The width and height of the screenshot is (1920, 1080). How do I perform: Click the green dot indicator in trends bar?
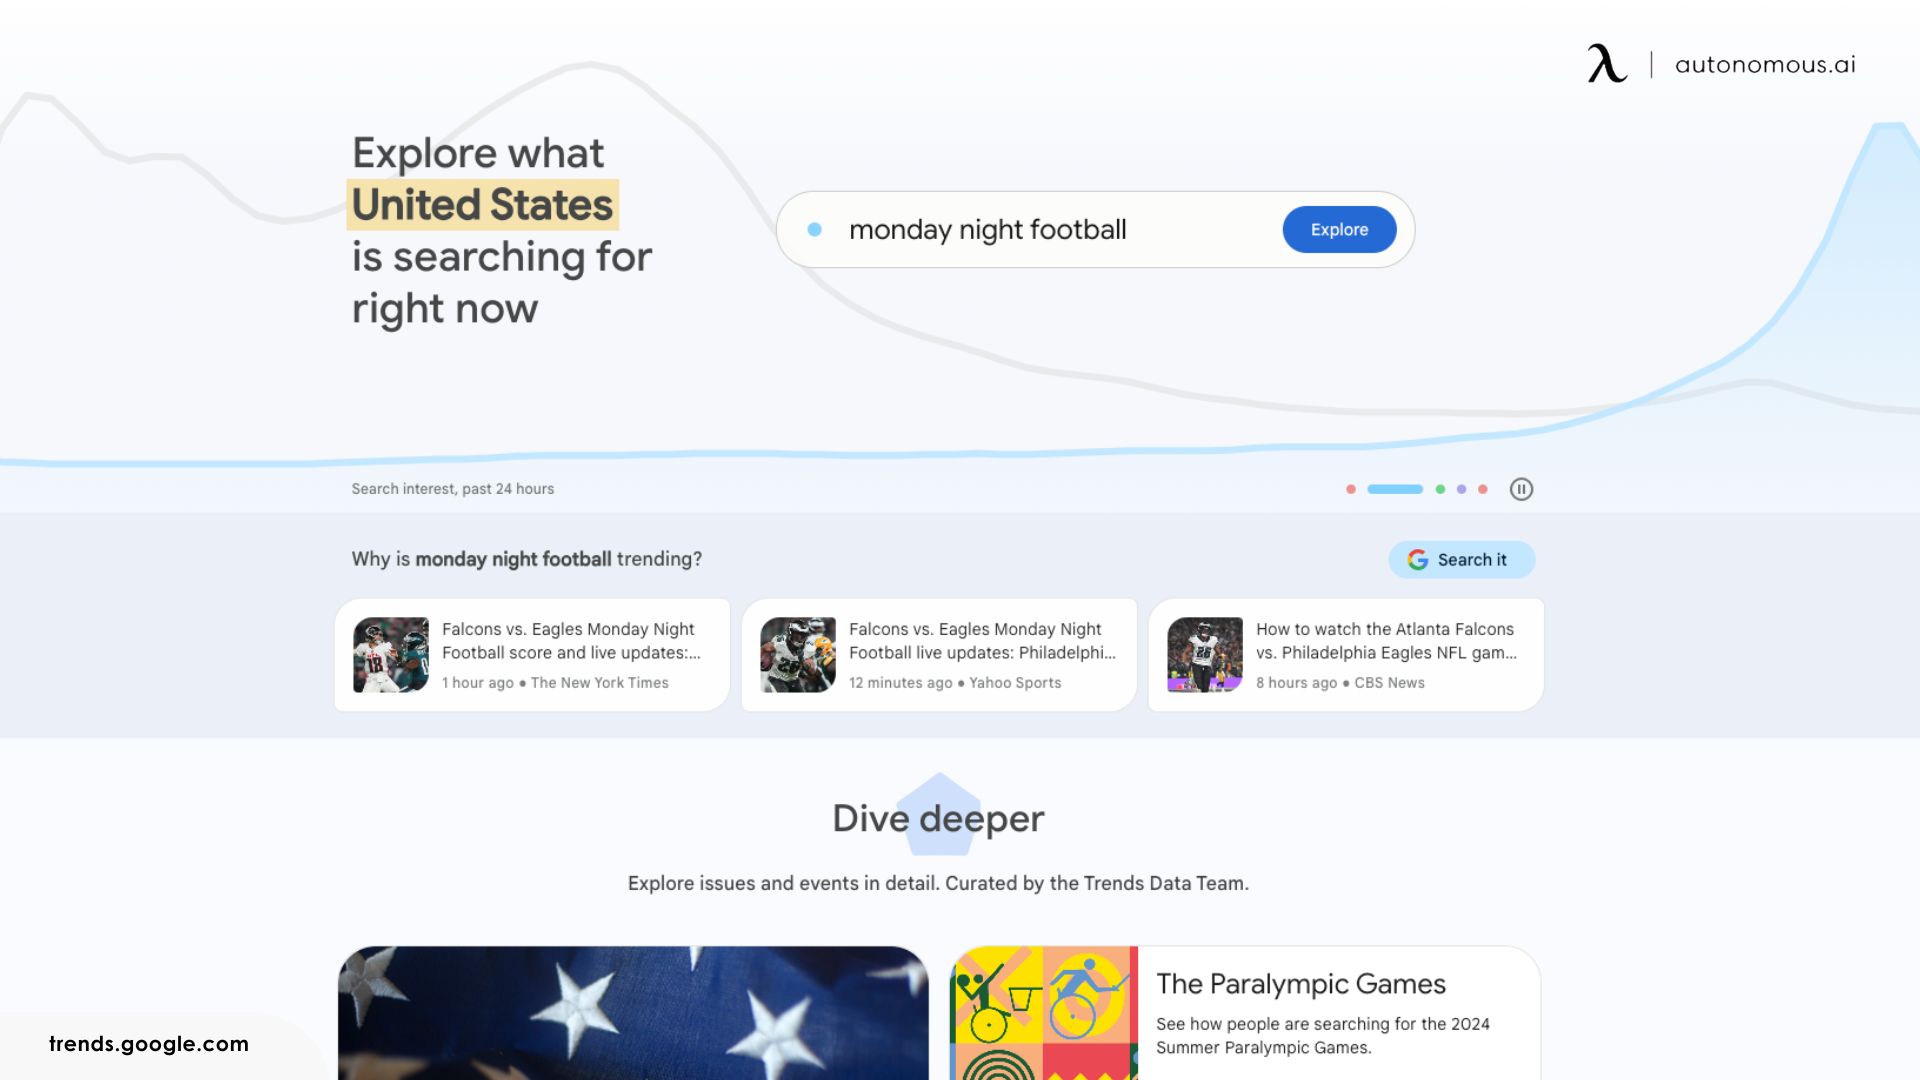click(x=1440, y=489)
